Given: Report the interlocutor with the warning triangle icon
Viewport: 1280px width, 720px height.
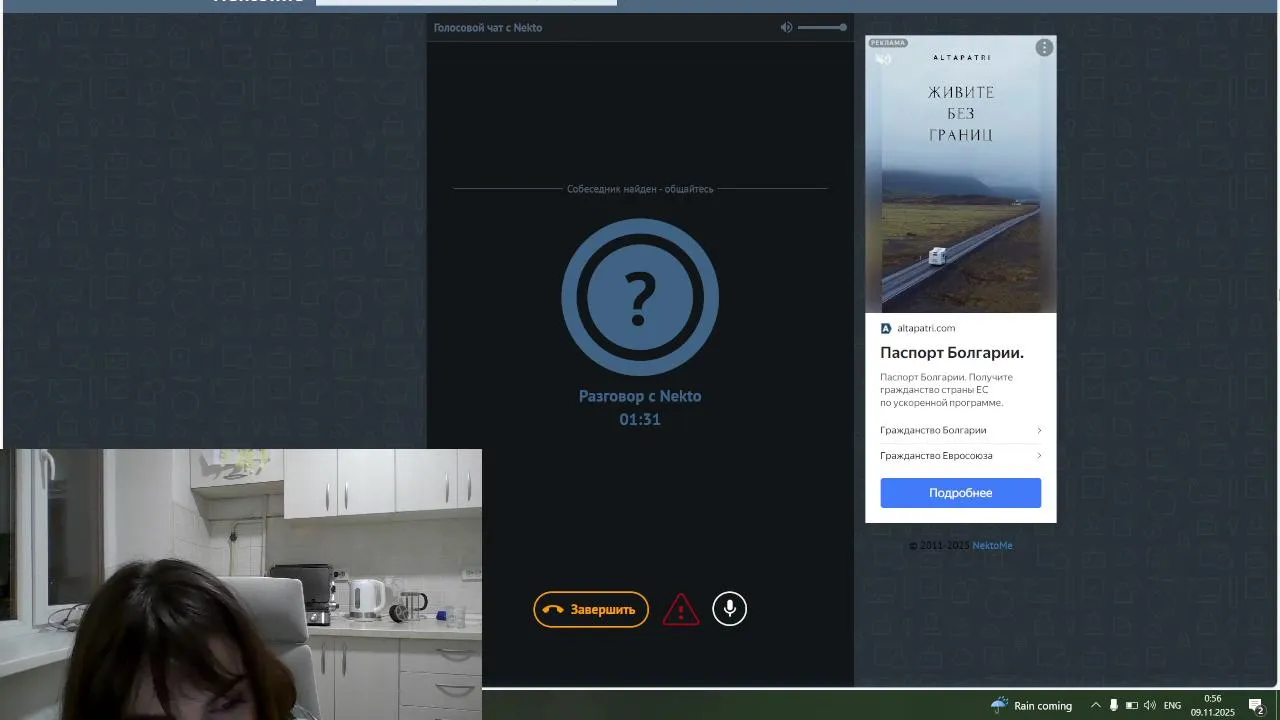Looking at the screenshot, I should [681, 609].
